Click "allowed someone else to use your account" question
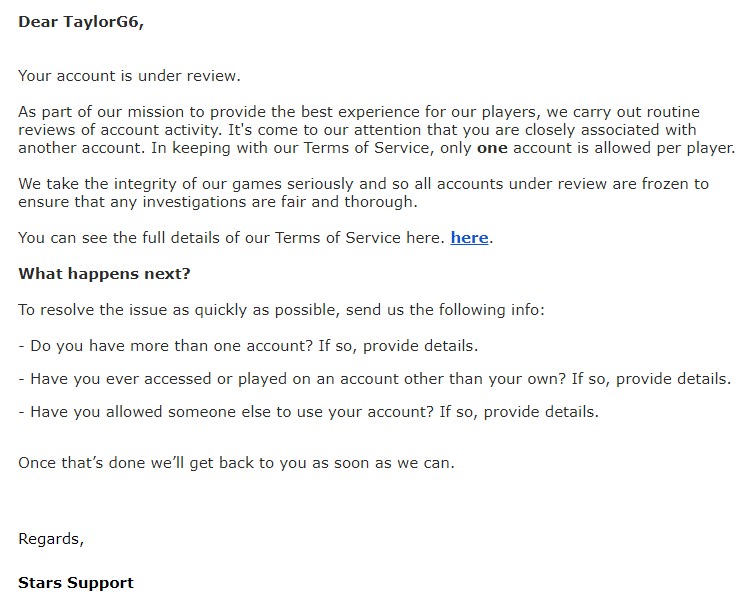 pos(309,411)
